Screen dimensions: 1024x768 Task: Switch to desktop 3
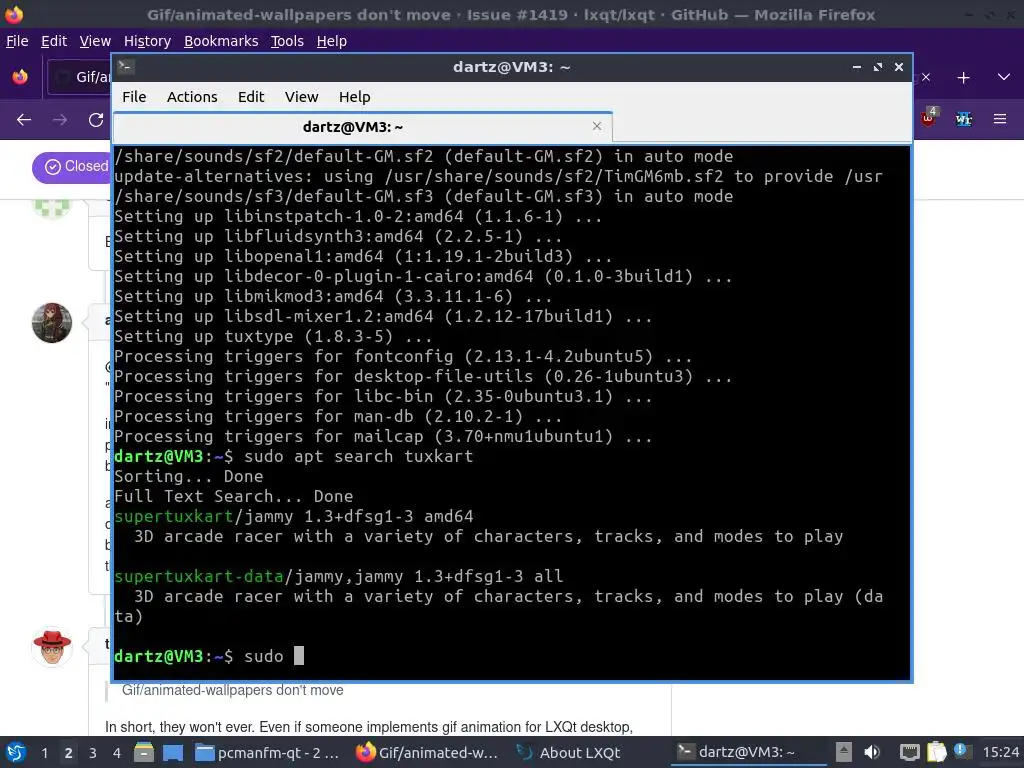92,753
